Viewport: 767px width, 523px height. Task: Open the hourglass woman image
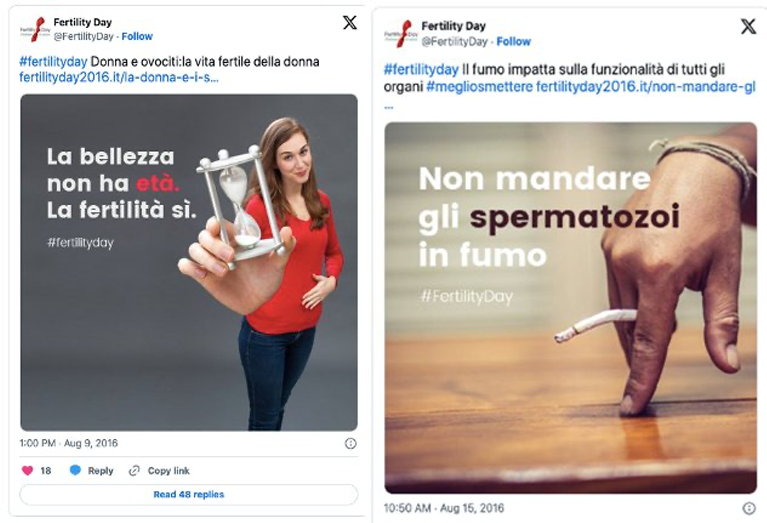[189, 263]
